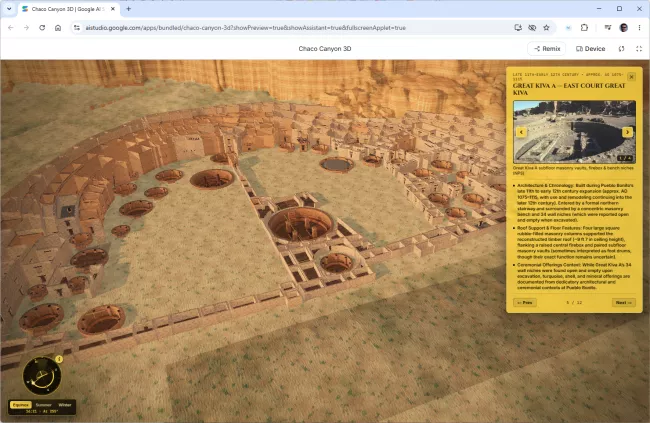Screen dimensions: 650x423
Task: Click the reload app icon beside Device
Action: (621, 49)
